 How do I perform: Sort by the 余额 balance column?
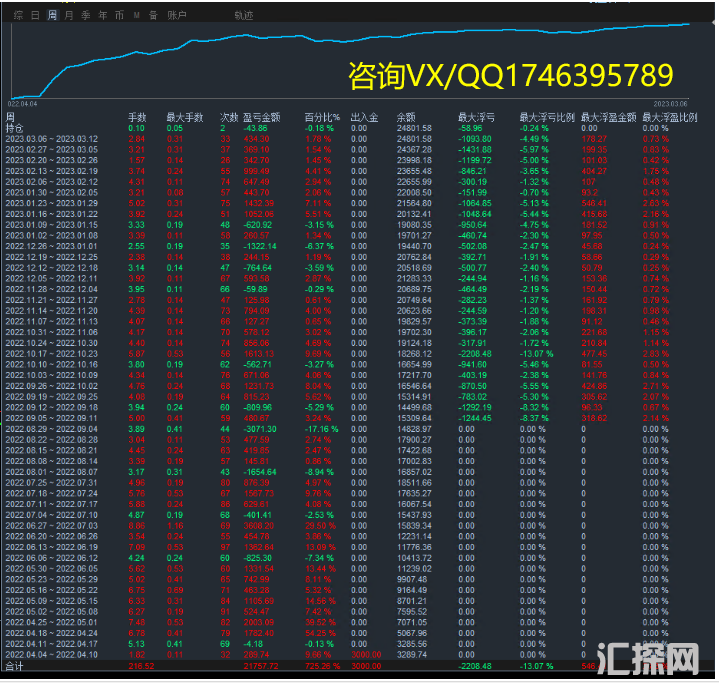click(x=406, y=118)
